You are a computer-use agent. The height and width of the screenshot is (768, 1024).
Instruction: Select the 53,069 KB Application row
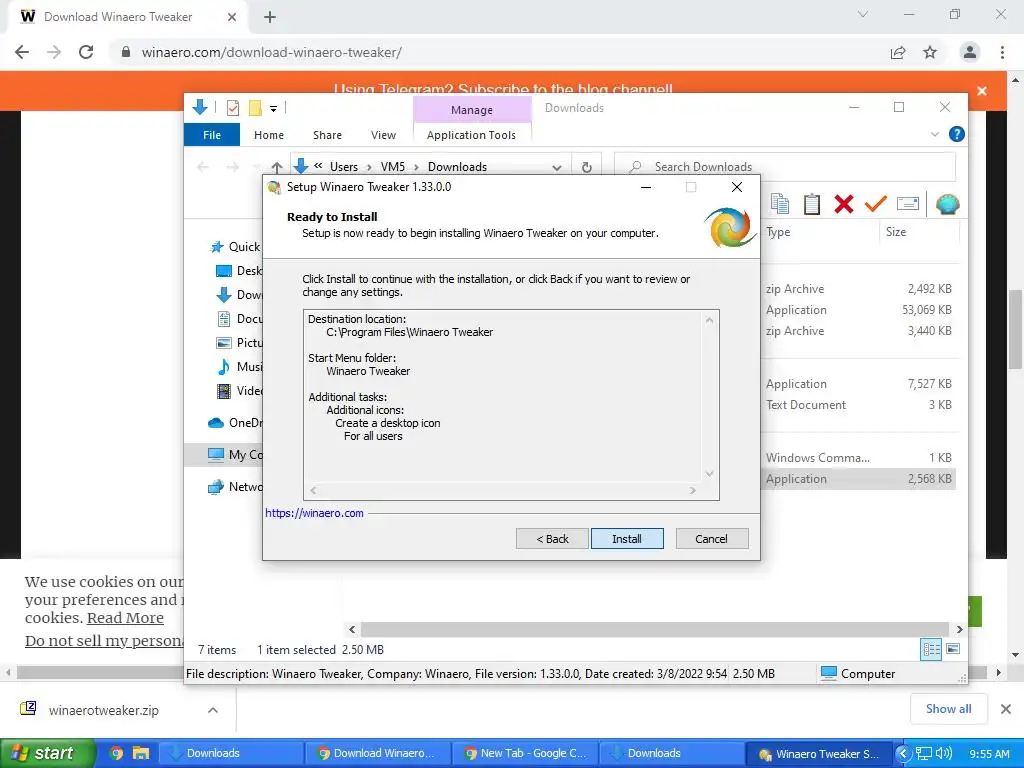[x=859, y=310]
